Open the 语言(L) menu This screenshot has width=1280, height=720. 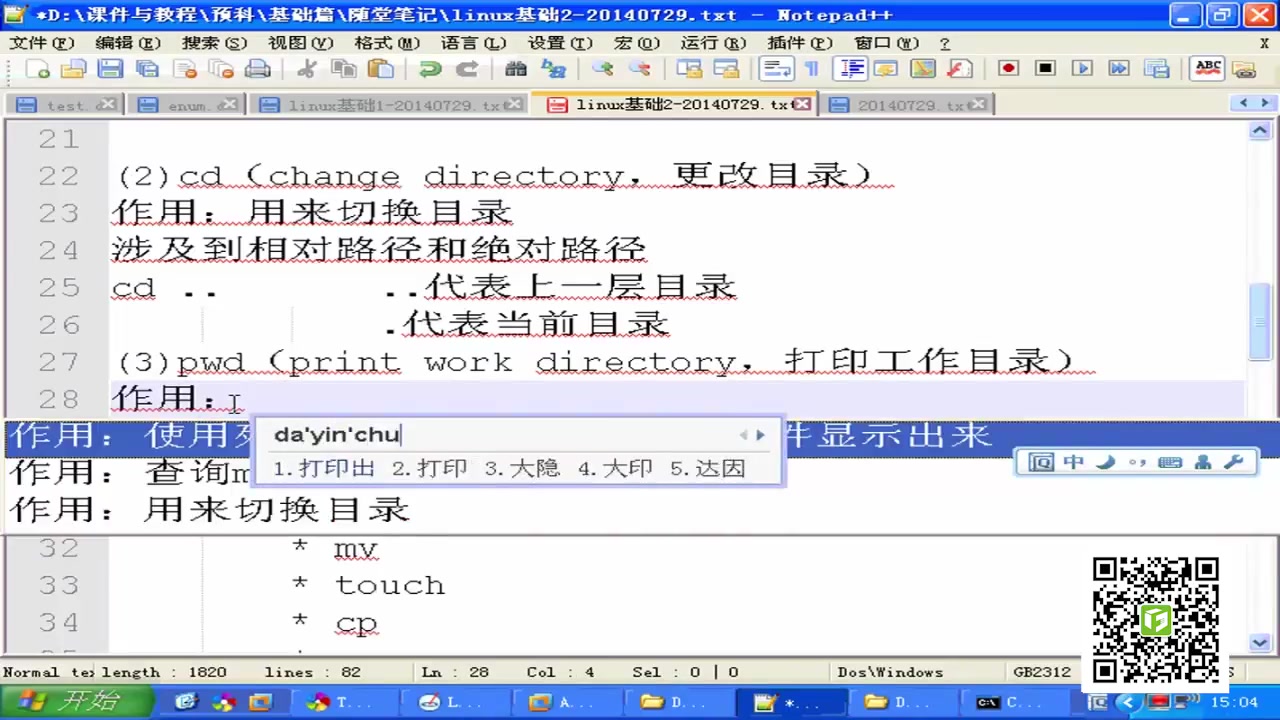pos(473,43)
